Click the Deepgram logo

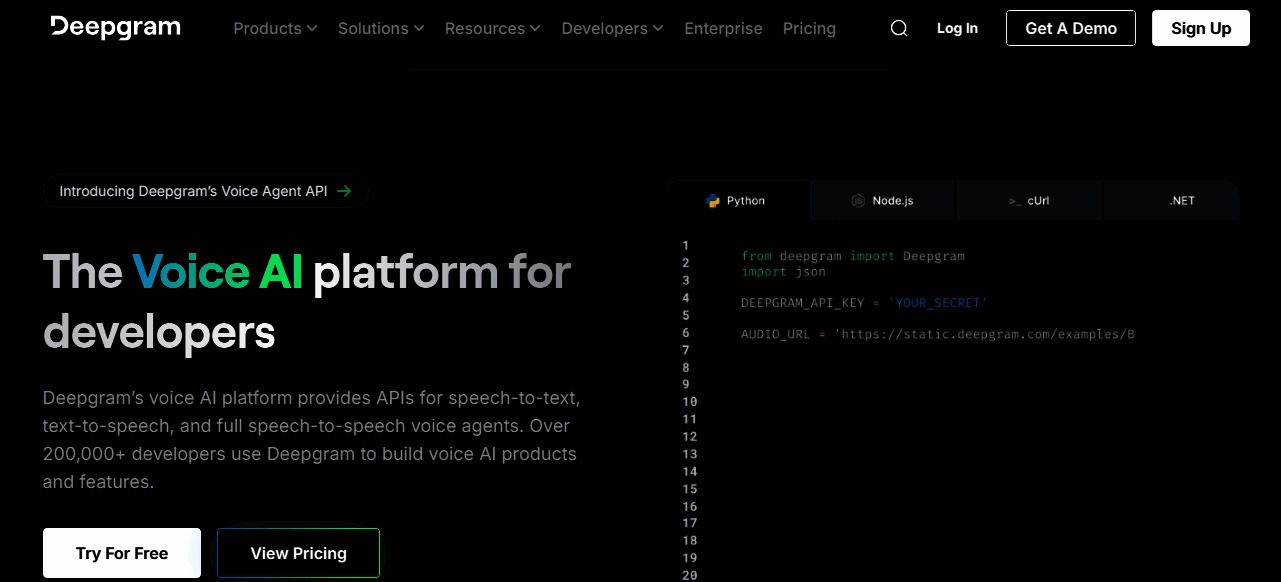coord(116,27)
